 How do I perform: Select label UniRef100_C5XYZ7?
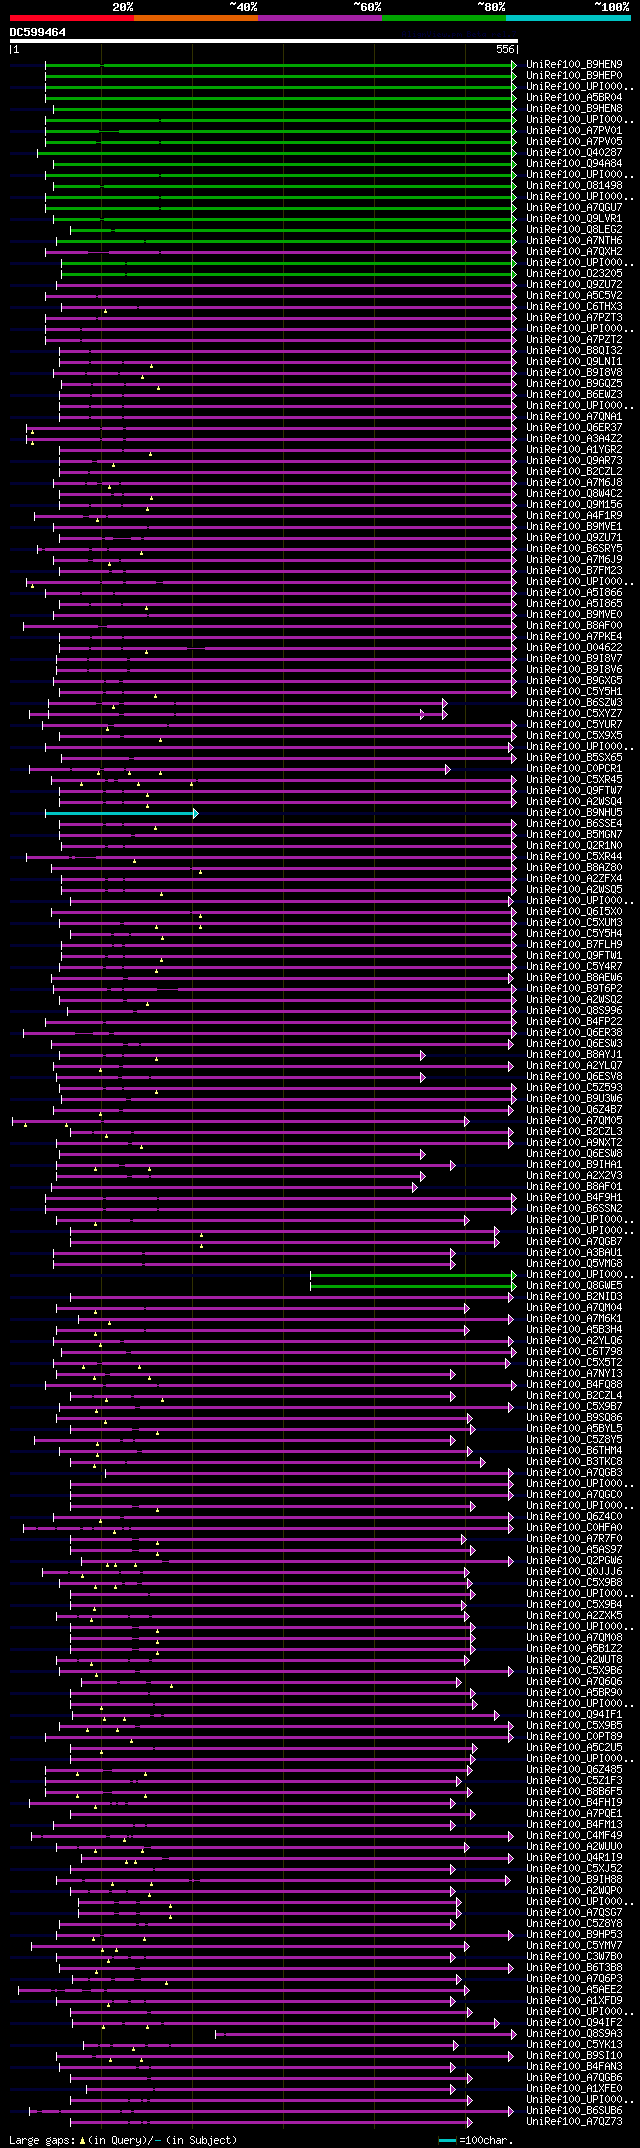click(574, 714)
